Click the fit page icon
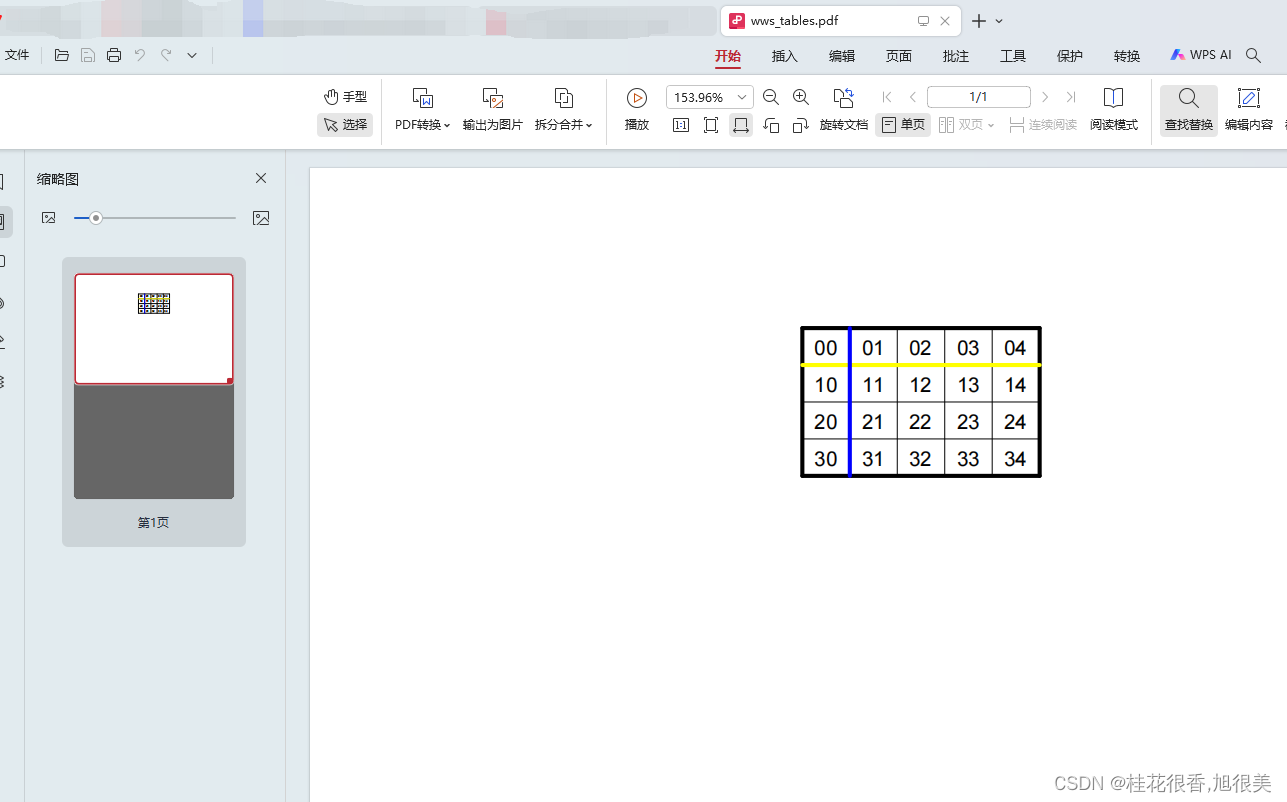The width and height of the screenshot is (1287, 802). pyautogui.click(x=711, y=125)
